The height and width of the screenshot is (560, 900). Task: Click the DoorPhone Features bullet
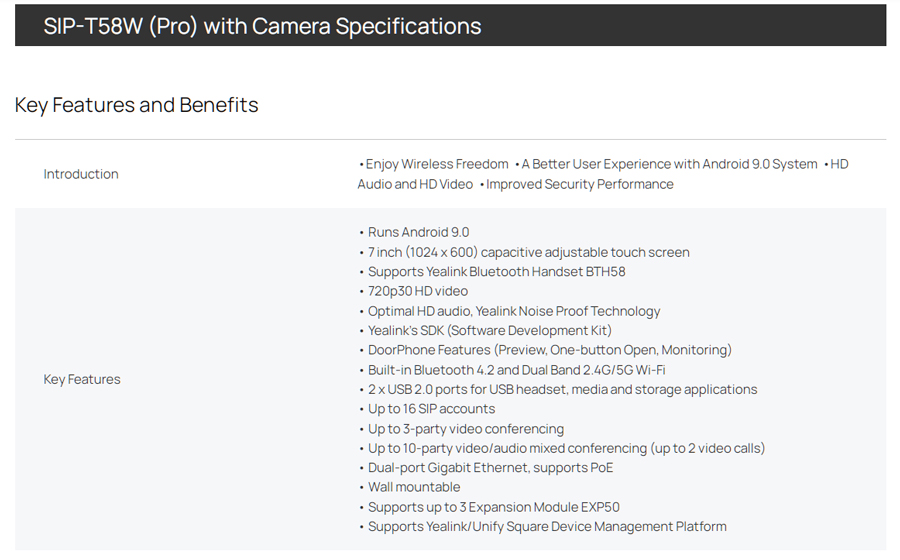click(x=549, y=350)
